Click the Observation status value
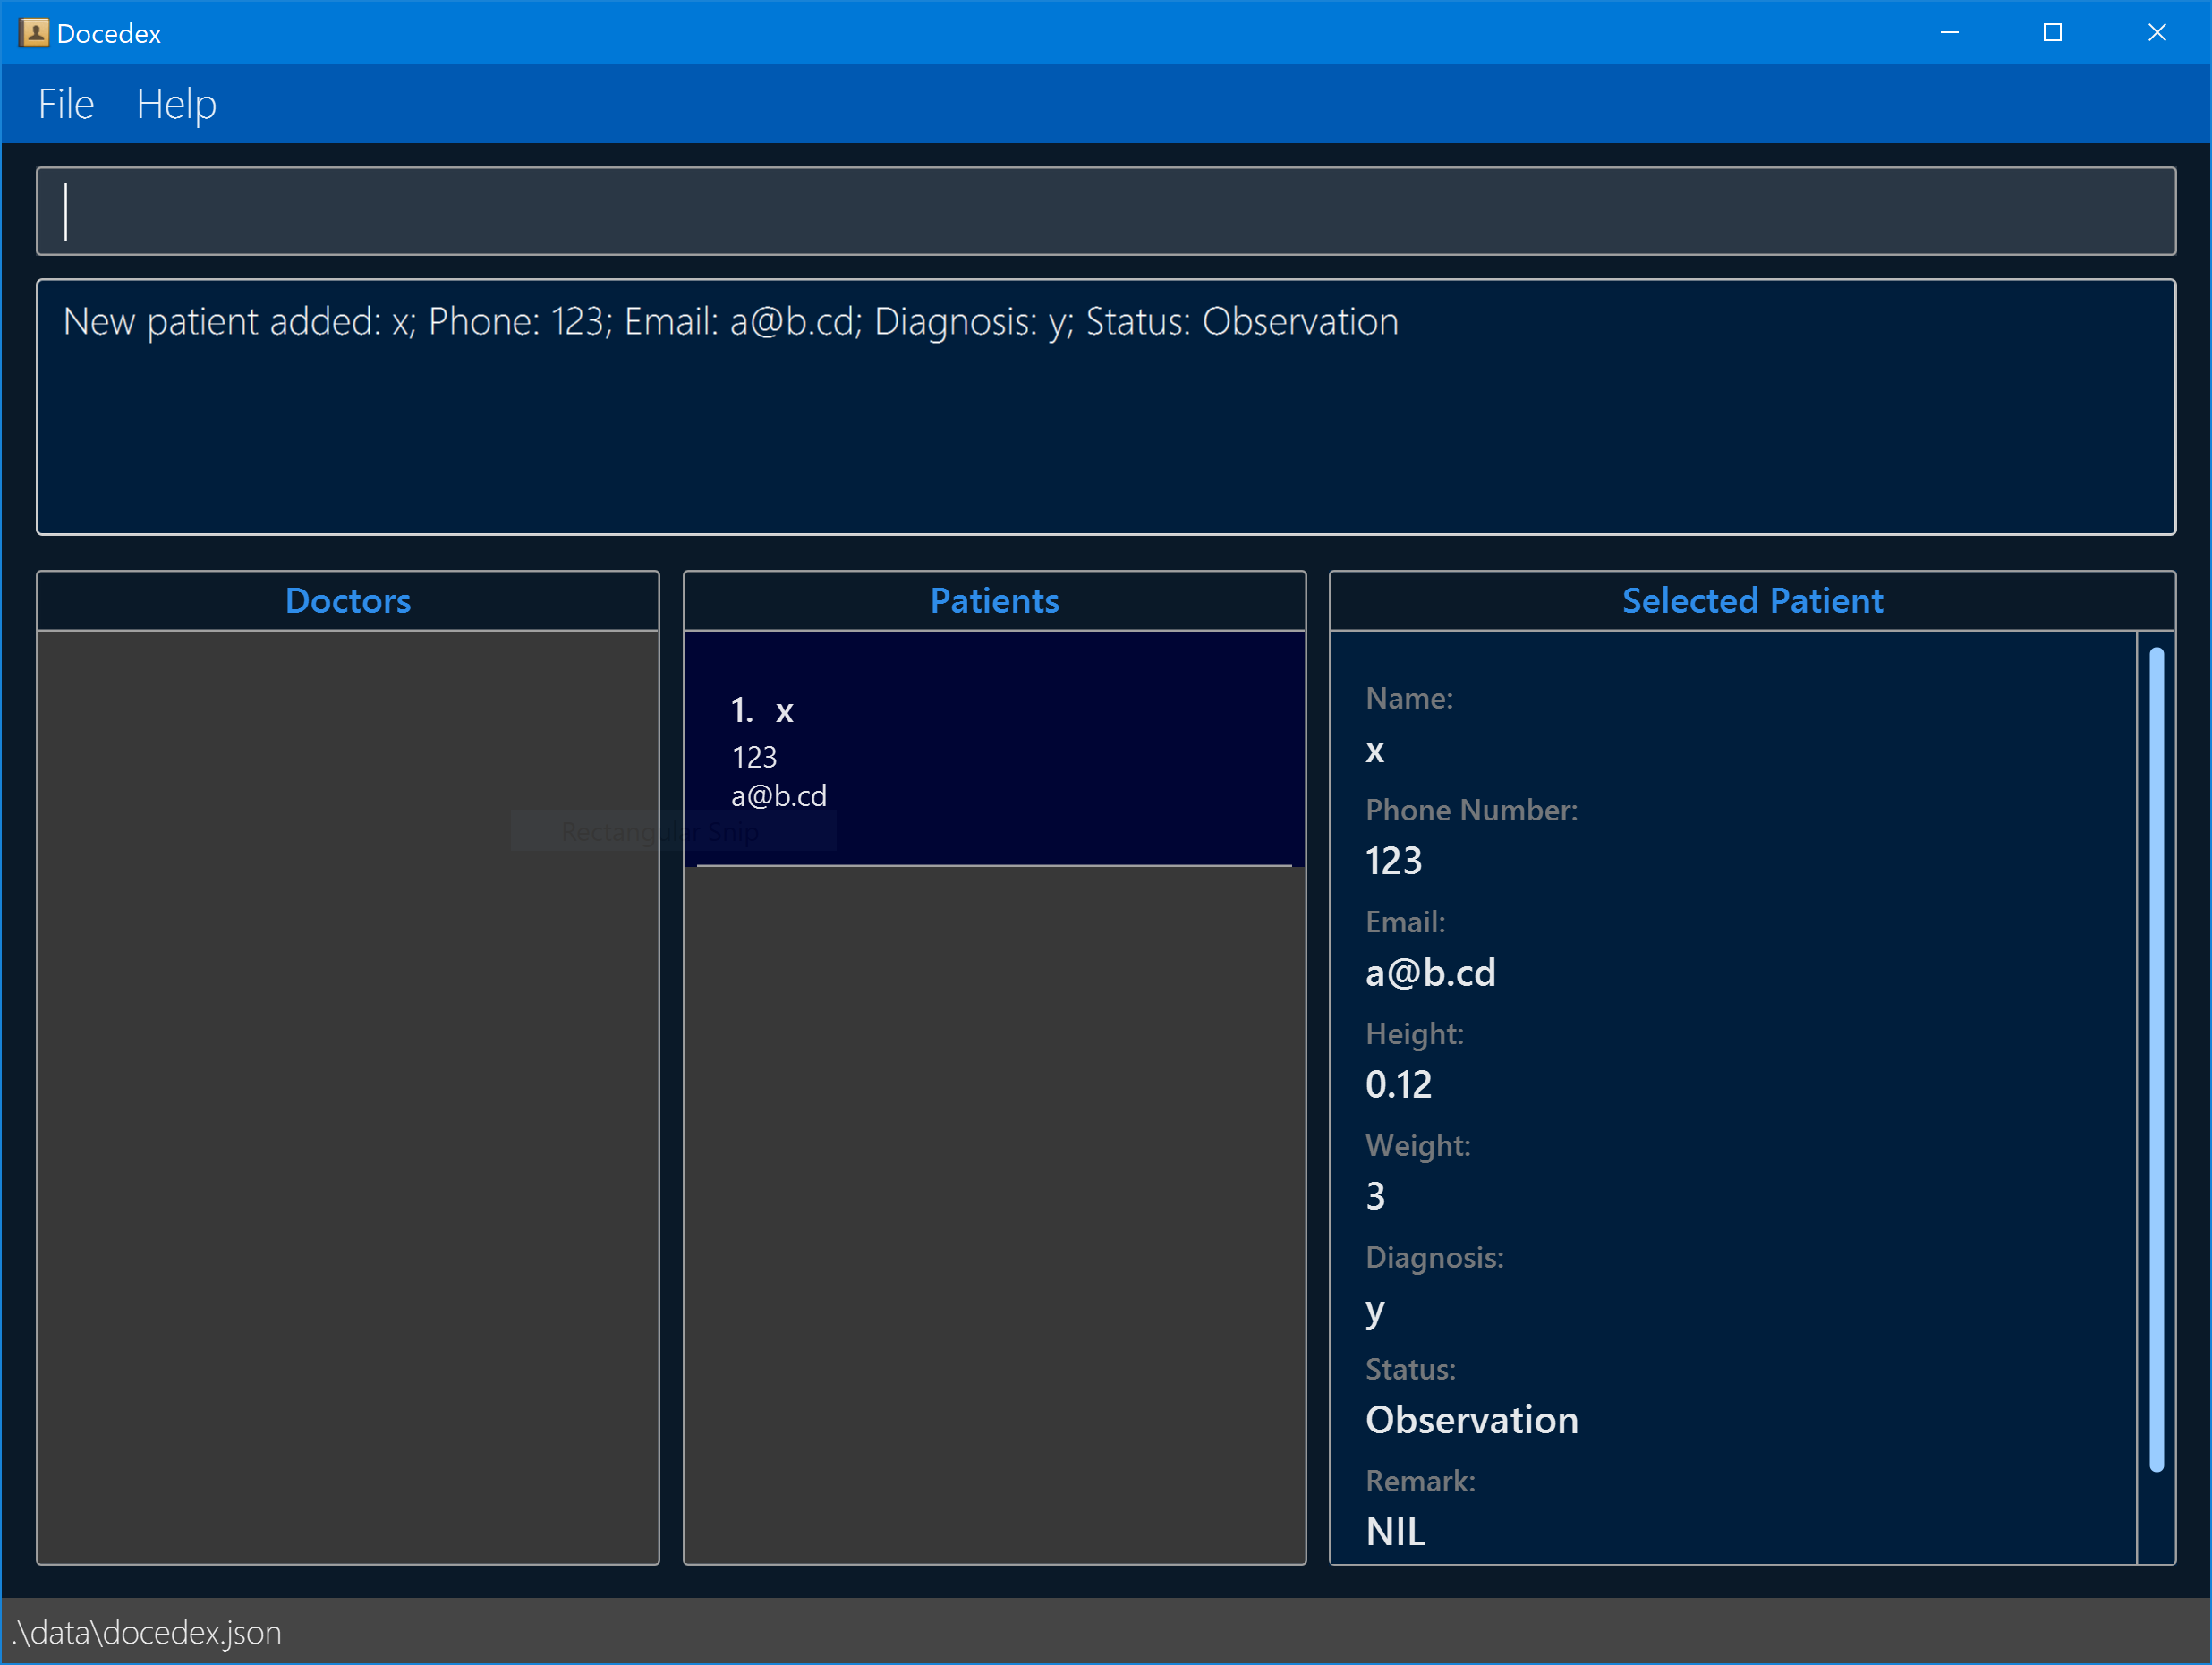The image size is (2212, 1665). point(1471,1421)
